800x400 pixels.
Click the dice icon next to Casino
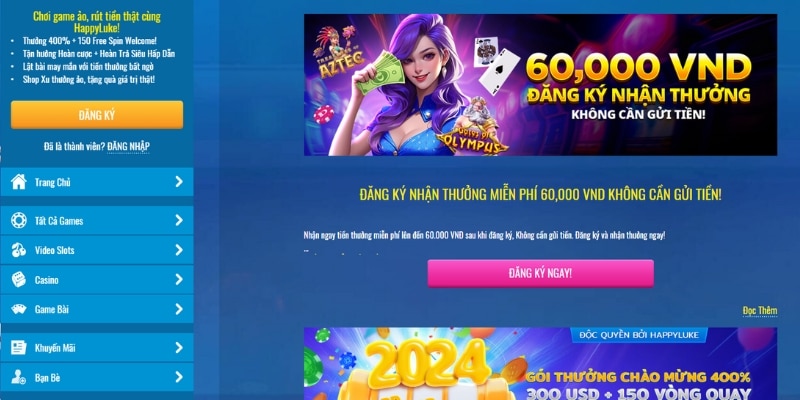click(x=19, y=280)
